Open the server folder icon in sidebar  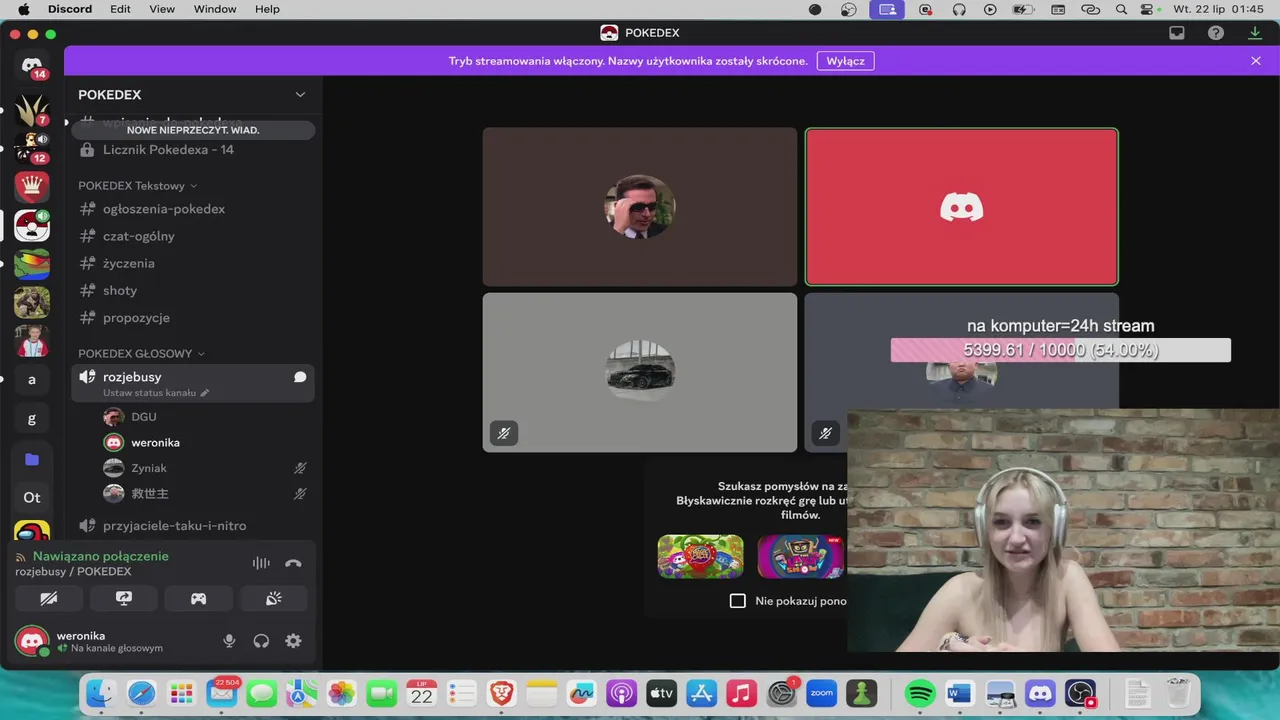(32, 459)
